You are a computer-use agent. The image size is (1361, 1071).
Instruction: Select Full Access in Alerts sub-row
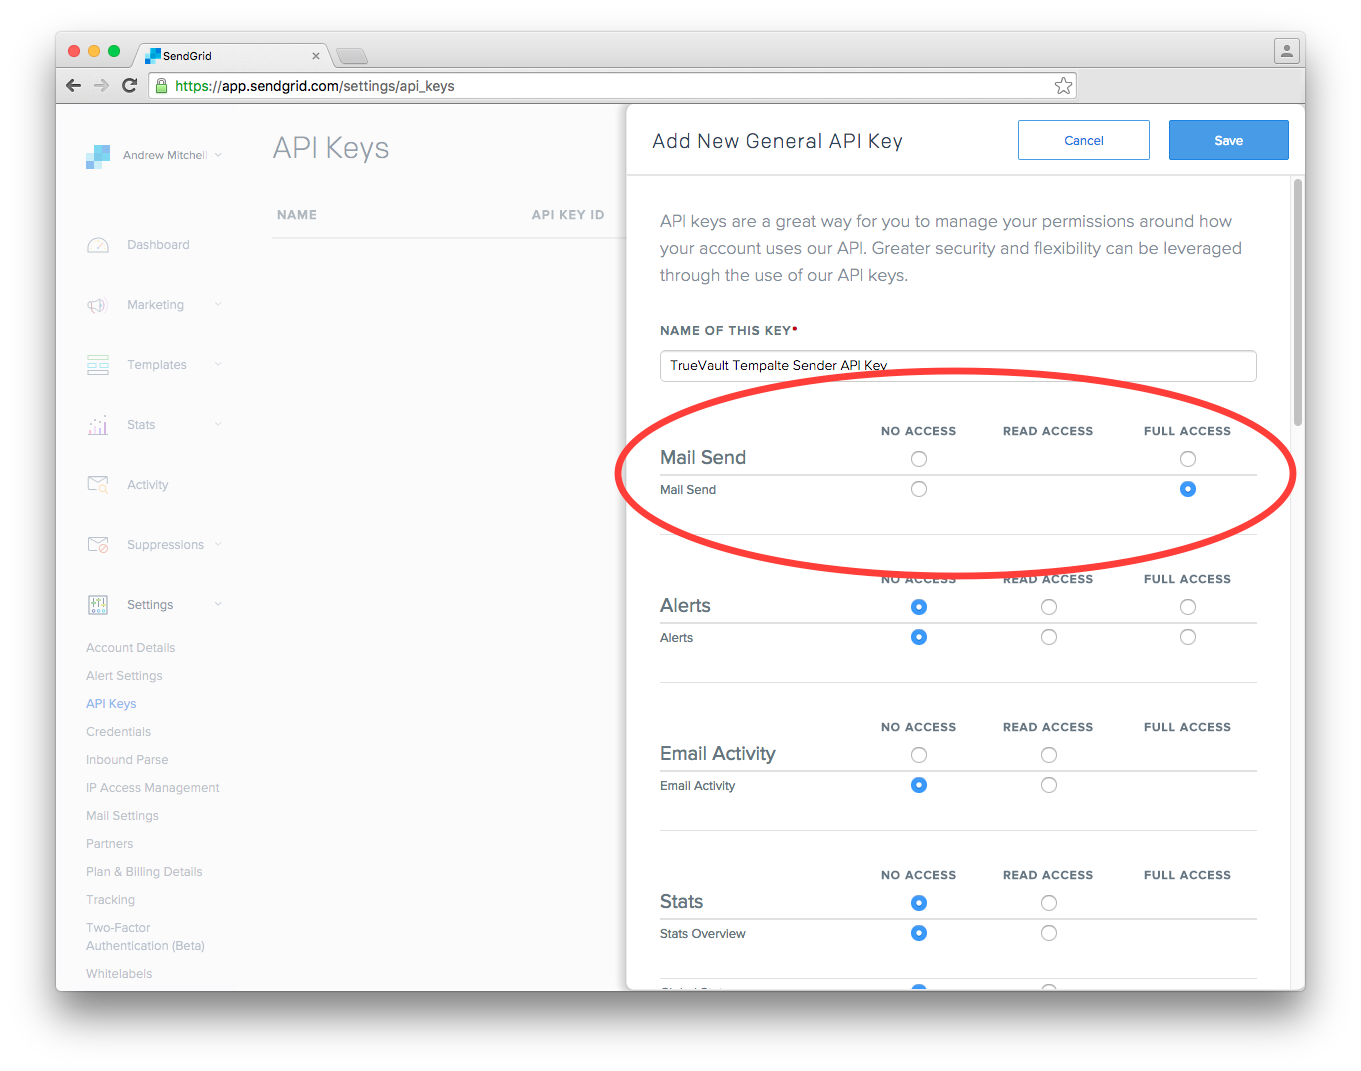[1188, 637]
